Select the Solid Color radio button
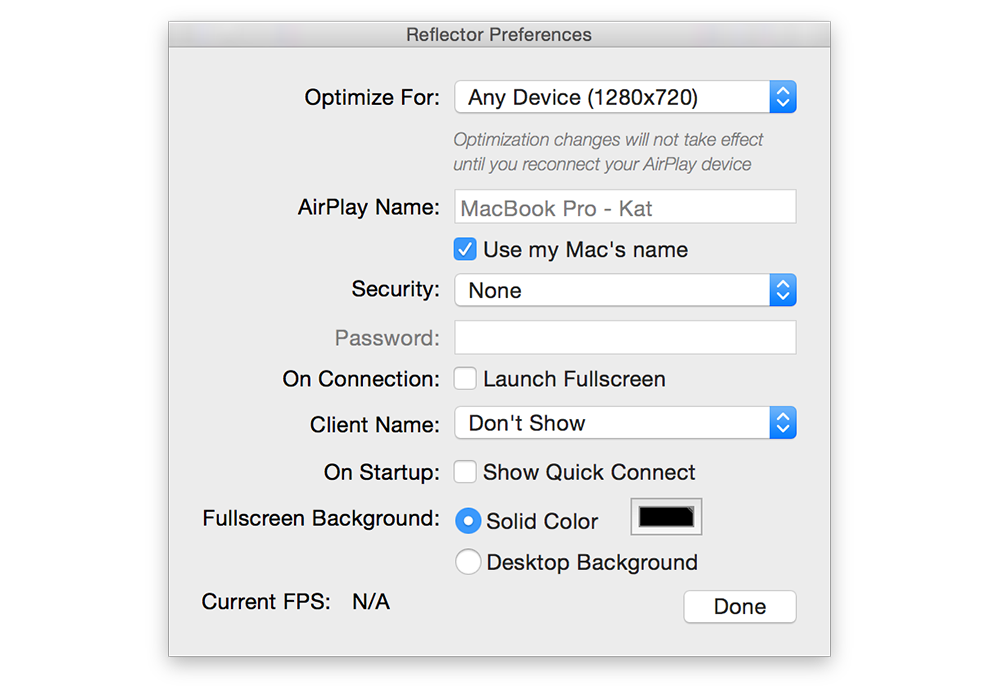1000x691 pixels. click(x=468, y=521)
